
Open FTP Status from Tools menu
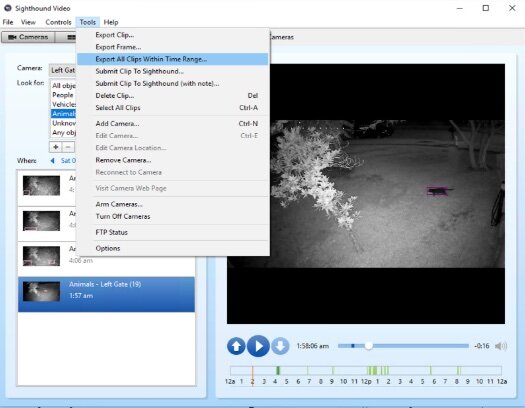click(x=173, y=232)
